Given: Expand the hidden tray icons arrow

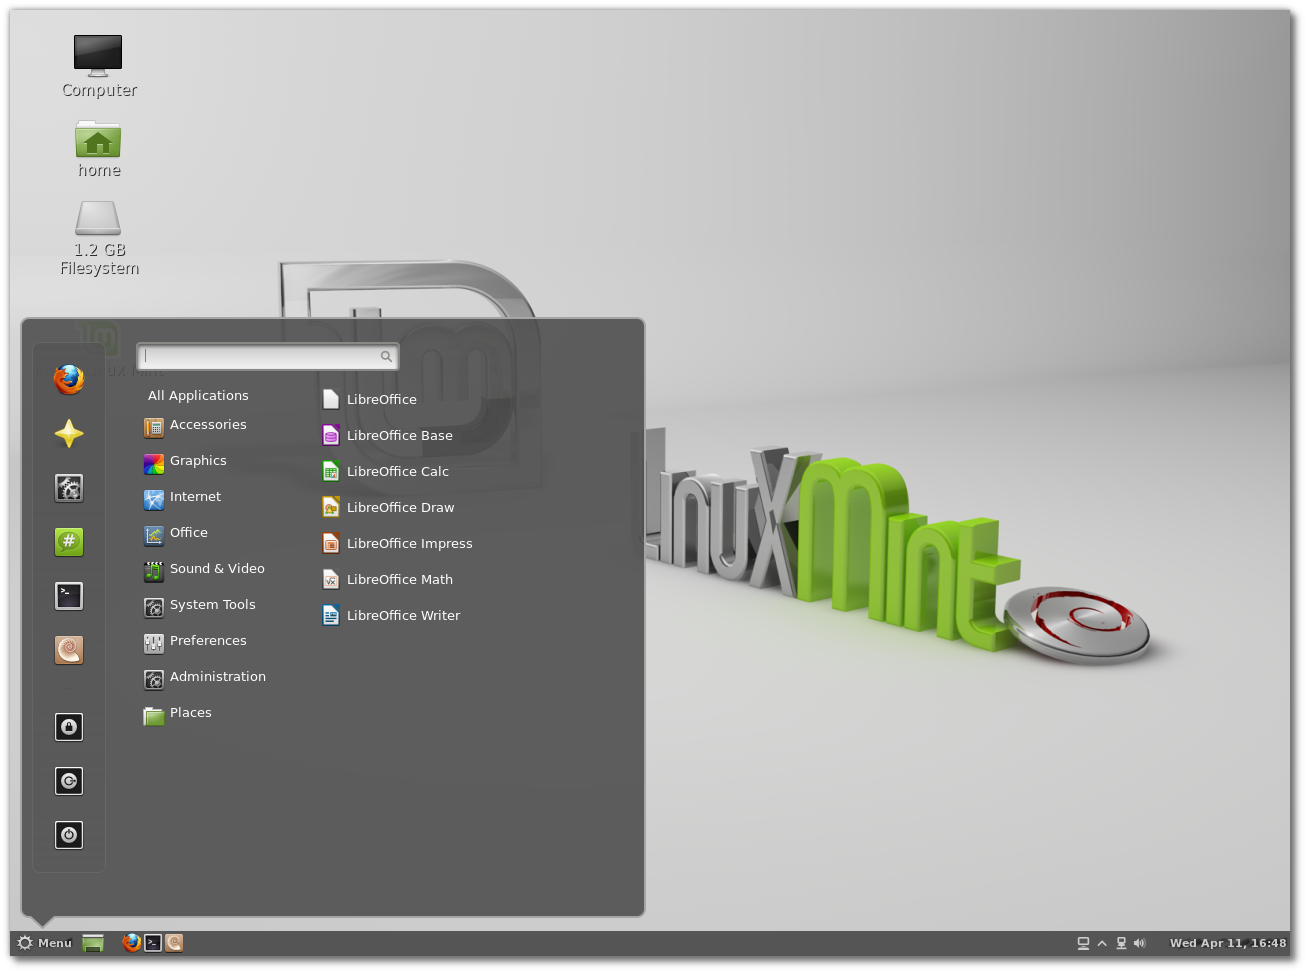Looking at the screenshot, I should click(1101, 942).
